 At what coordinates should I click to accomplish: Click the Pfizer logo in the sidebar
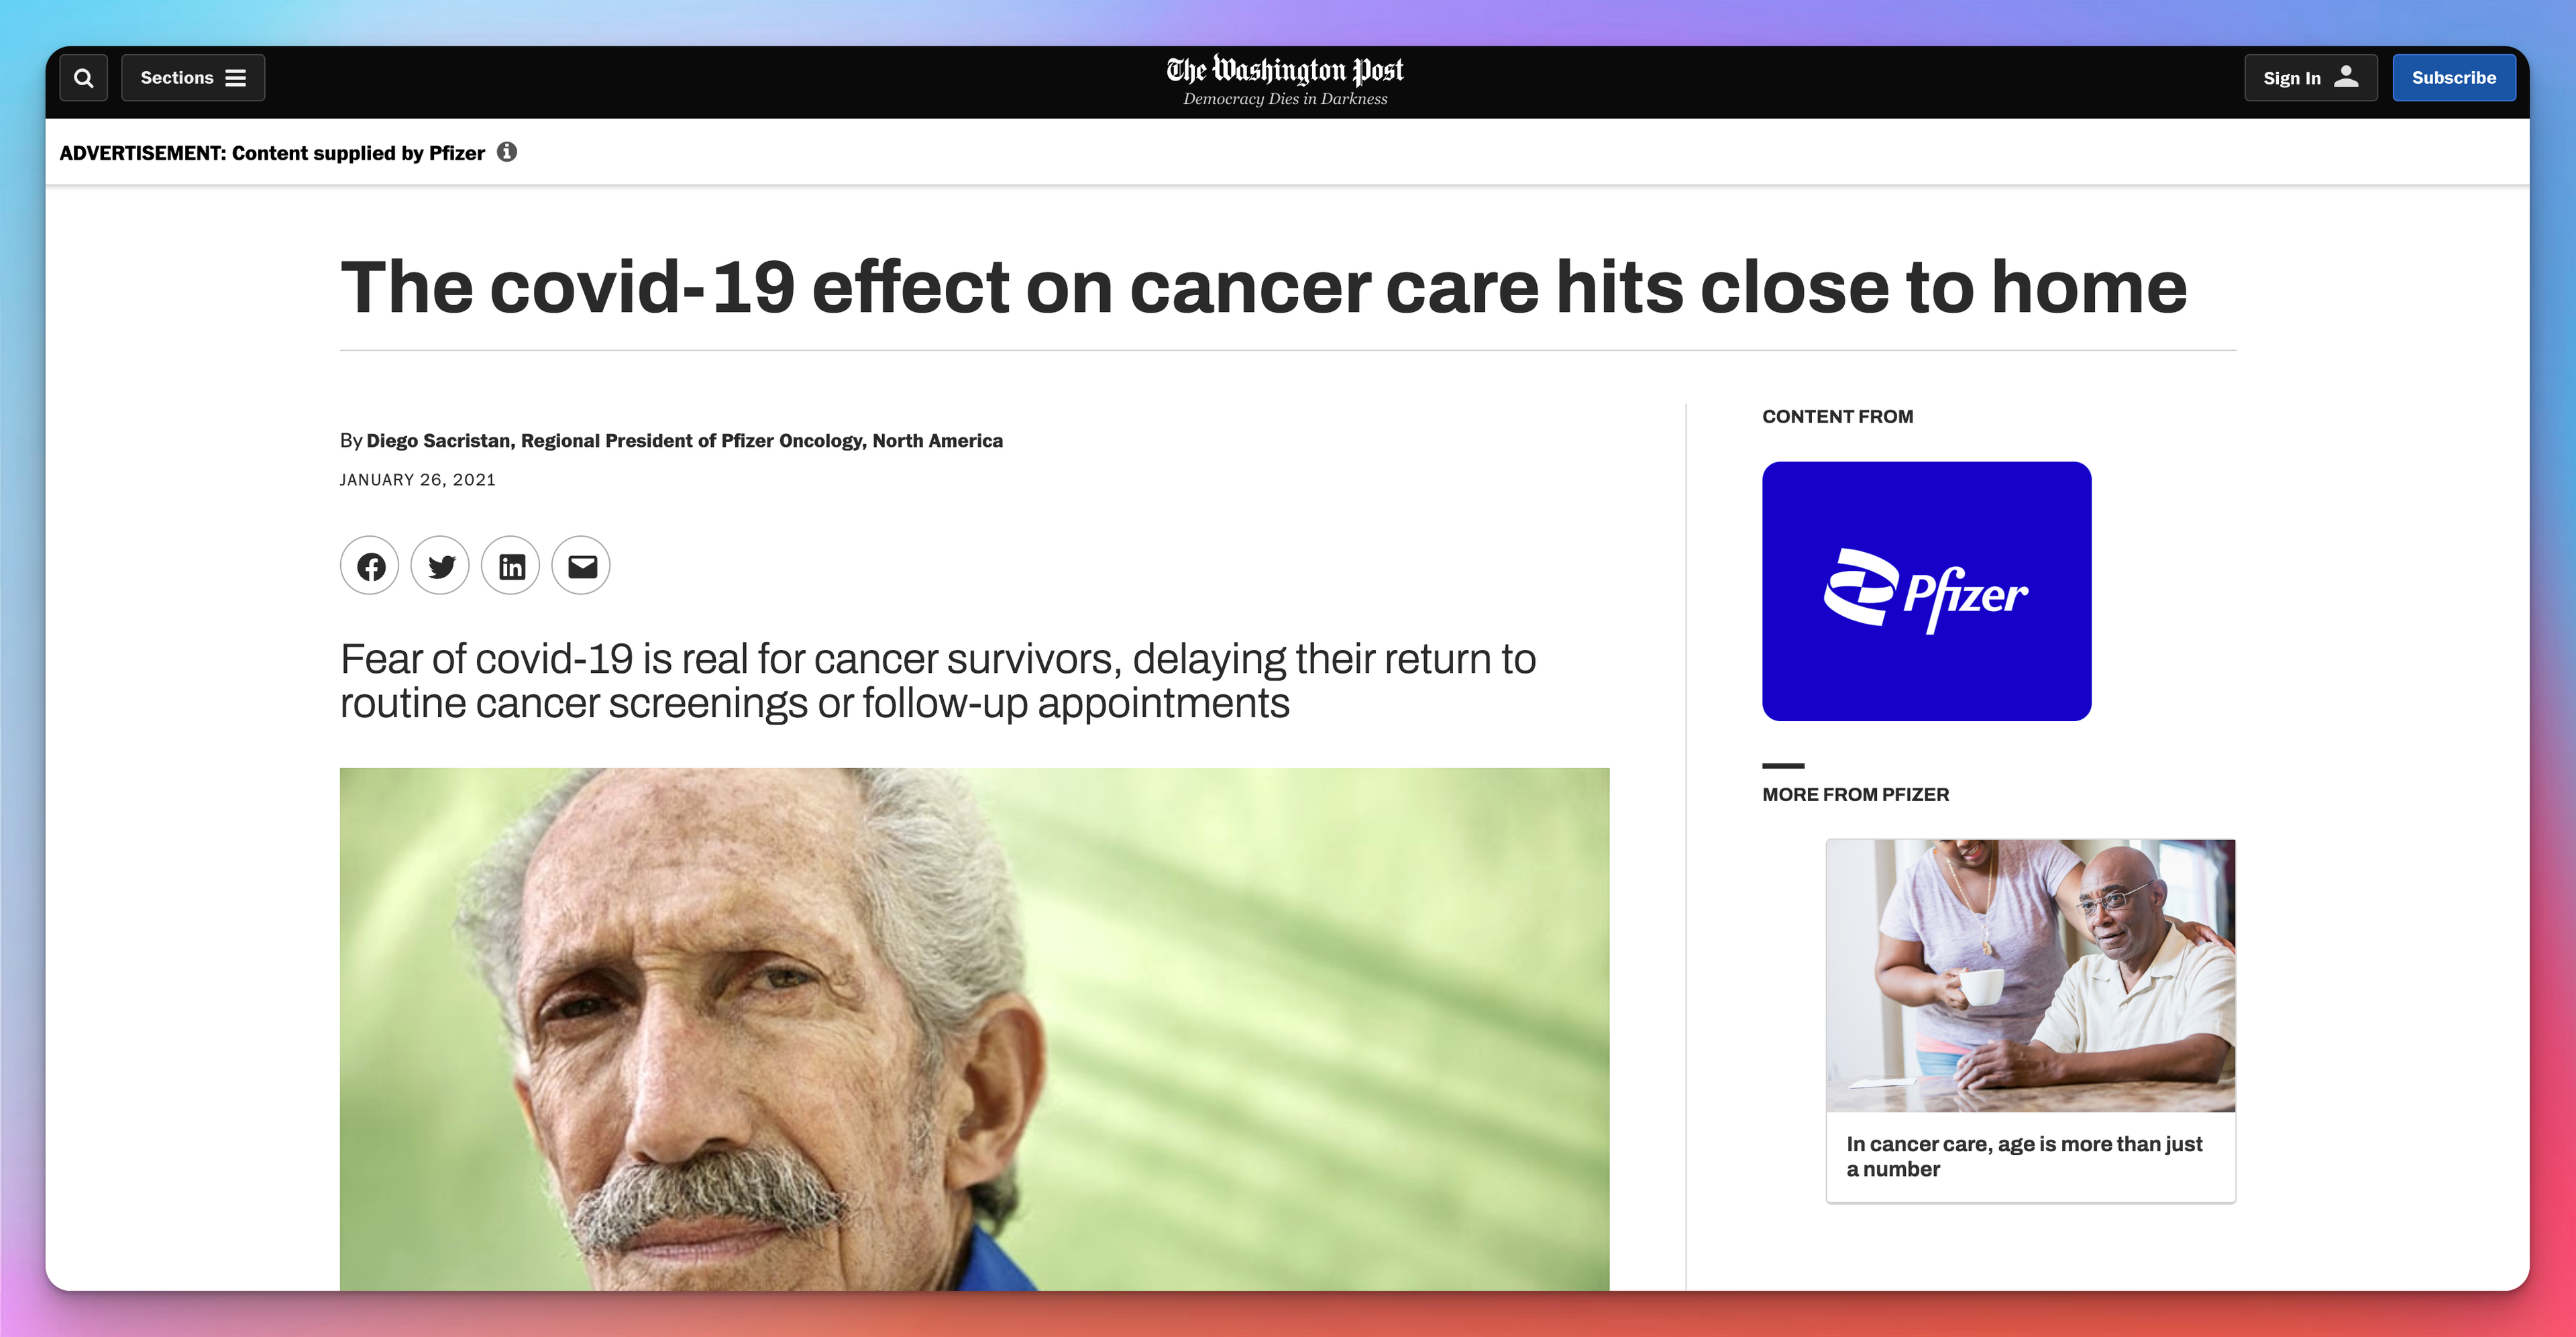coord(1925,591)
